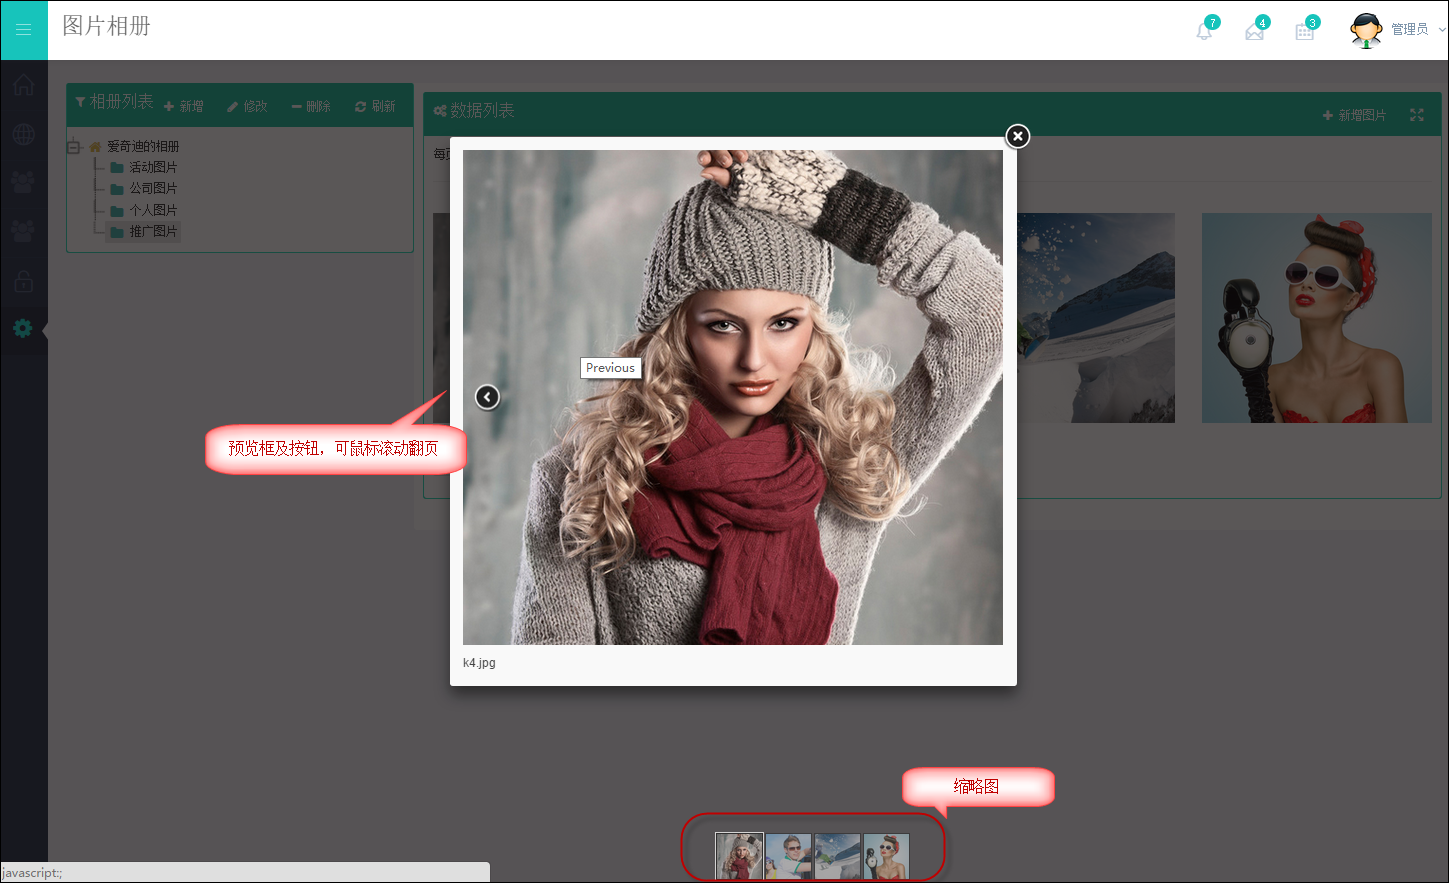This screenshot has height=883, width=1449.
Task: Click the k4.jpg caption text
Action: tap(479, 663)
